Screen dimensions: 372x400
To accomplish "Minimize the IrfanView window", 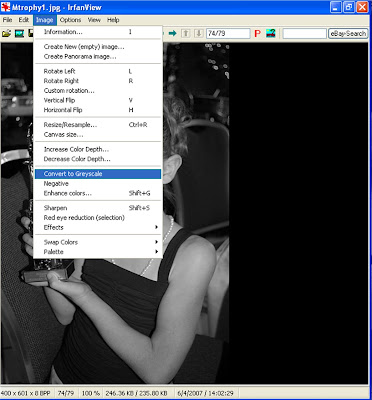I will [x=336, y=7].
